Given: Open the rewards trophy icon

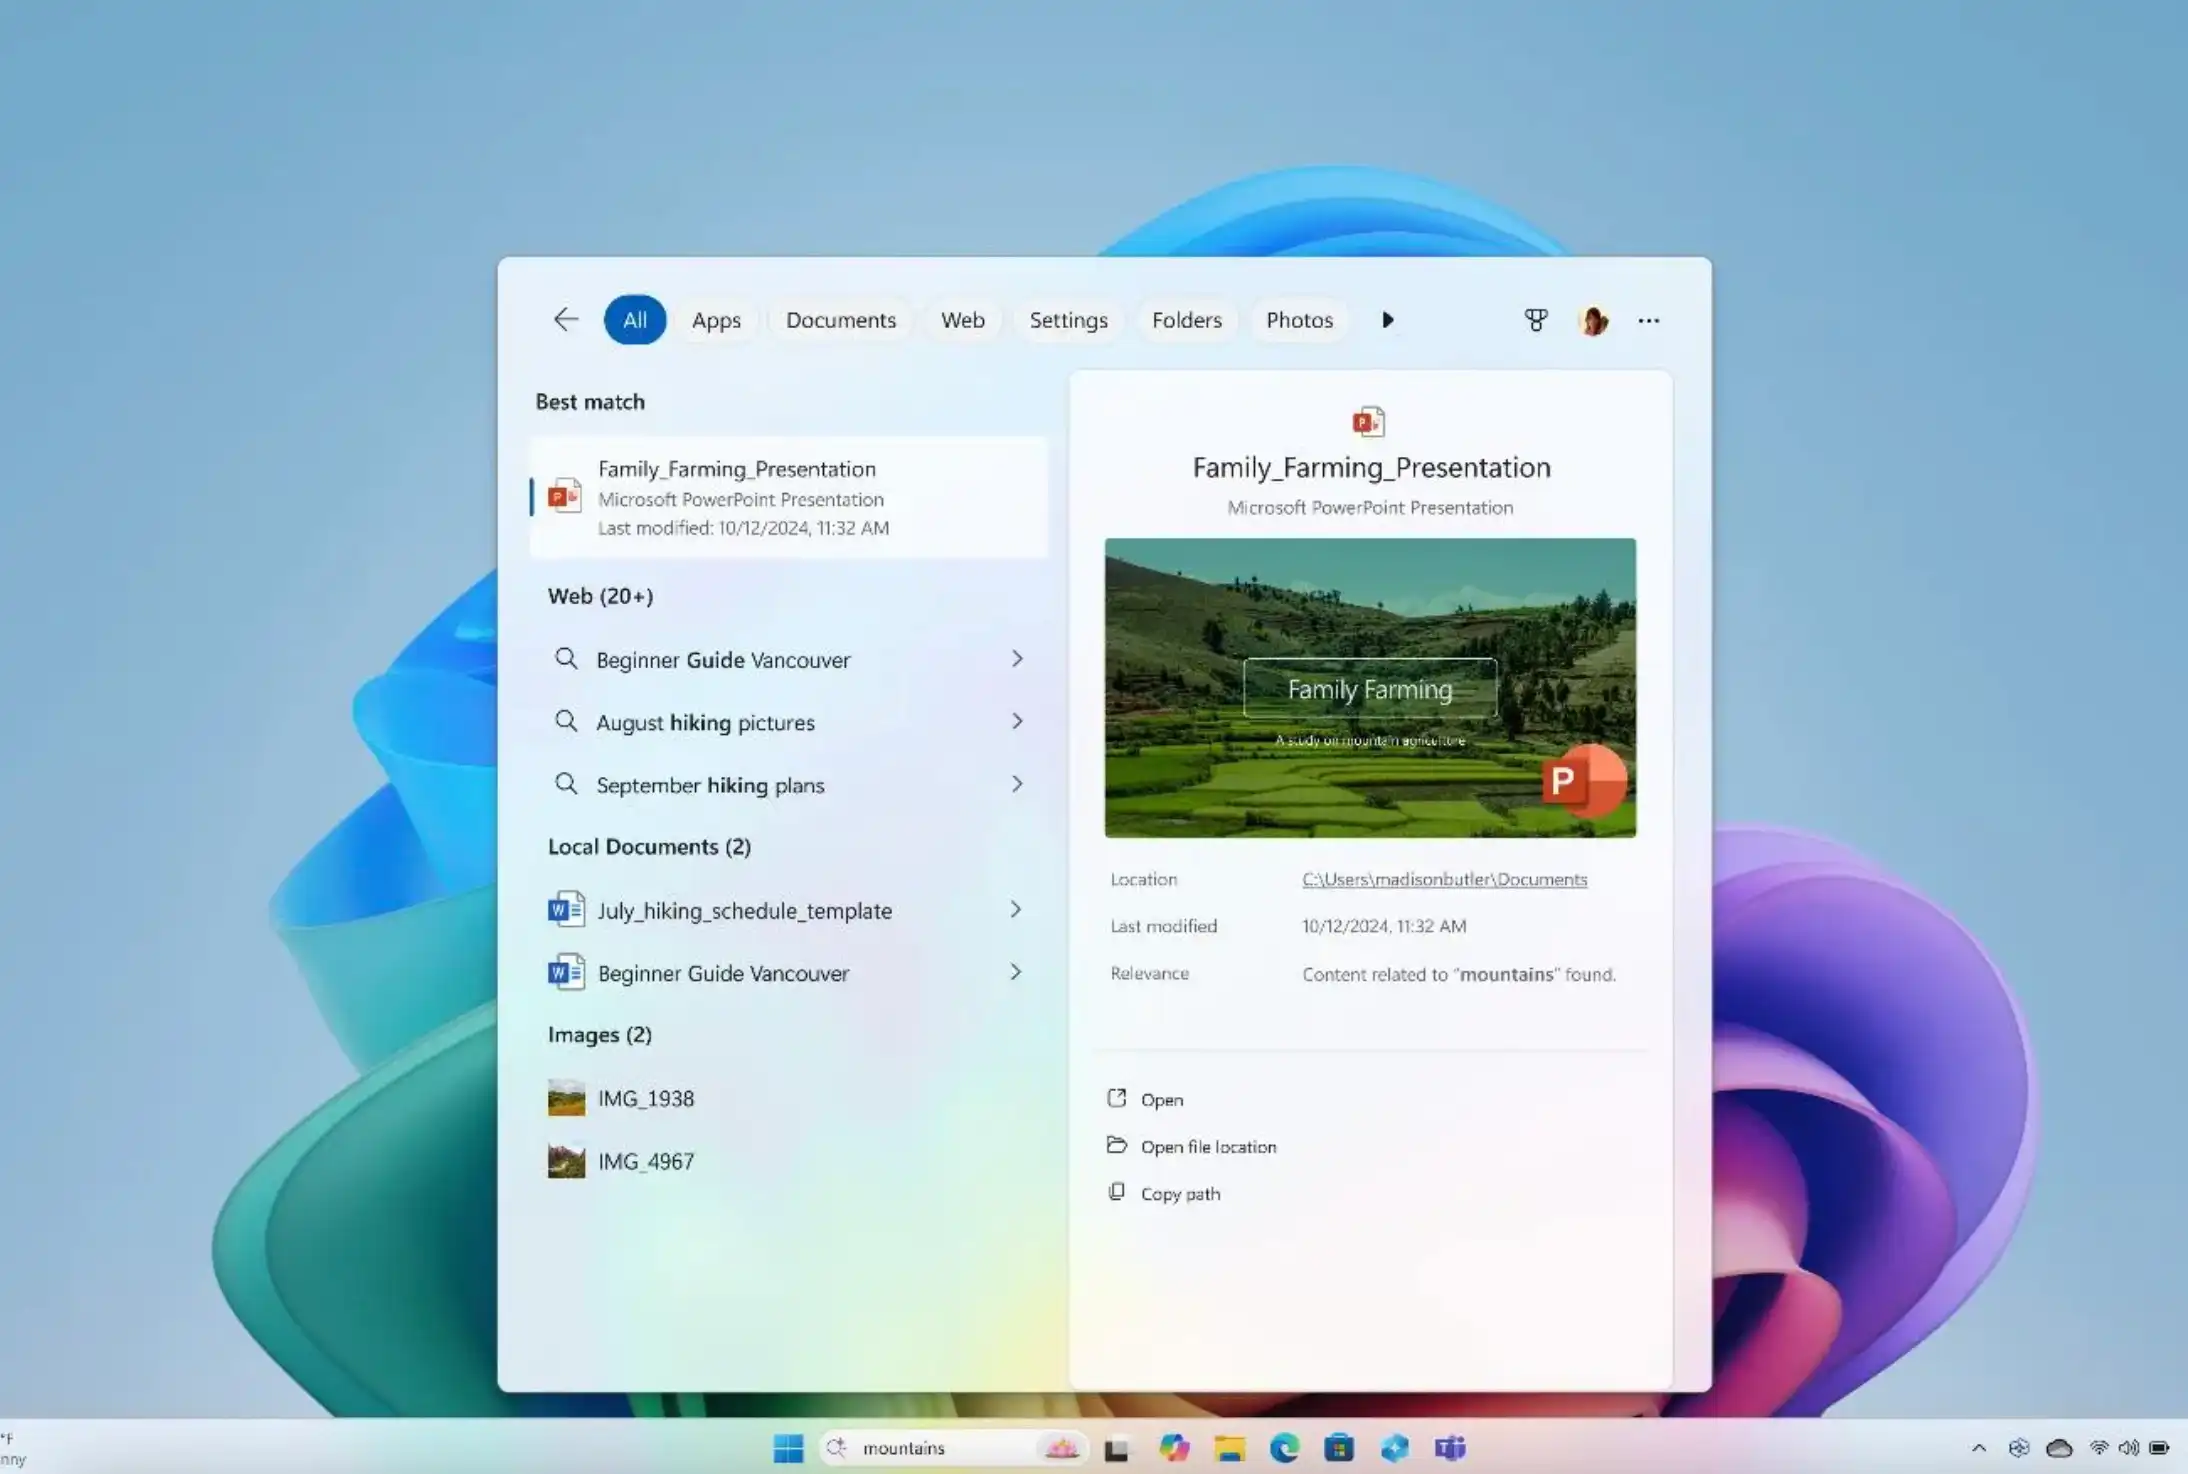Looking at the screenshot, I should tap(1535, 320).
